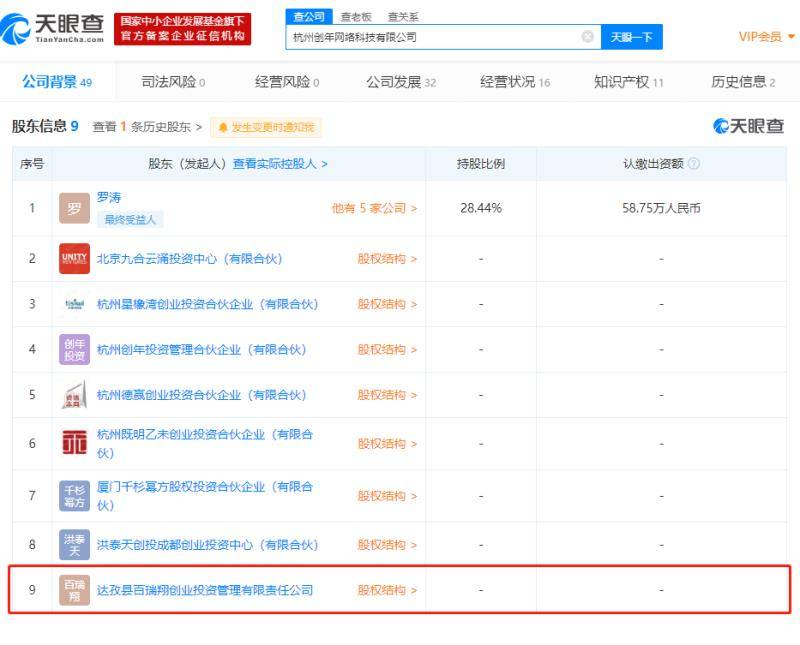Viewport: 800px width, 645px height.
Task: Open the 司法风险 tab
Action: (x=173, y=82)
